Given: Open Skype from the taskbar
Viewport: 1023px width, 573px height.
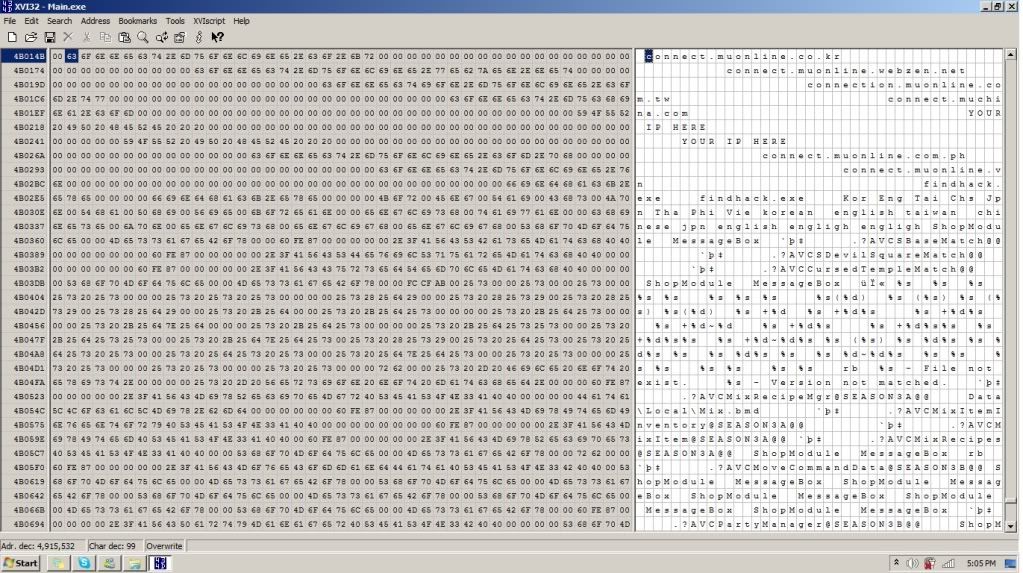Looking at the screenshot, I should 85,564.
